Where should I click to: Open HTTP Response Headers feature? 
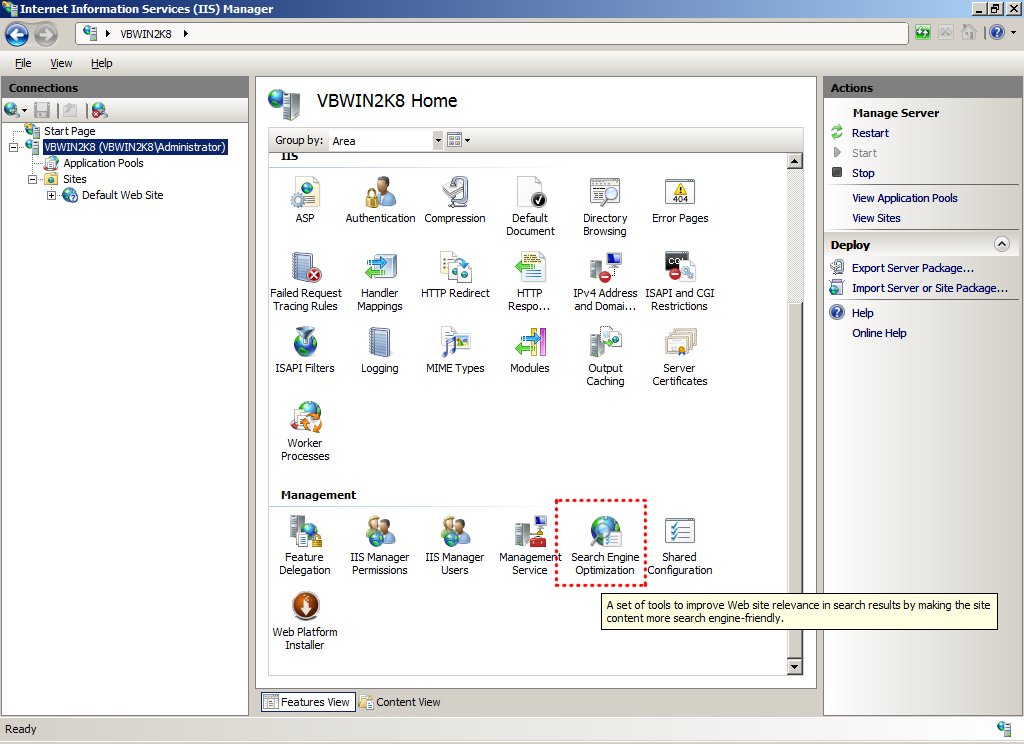530,281
